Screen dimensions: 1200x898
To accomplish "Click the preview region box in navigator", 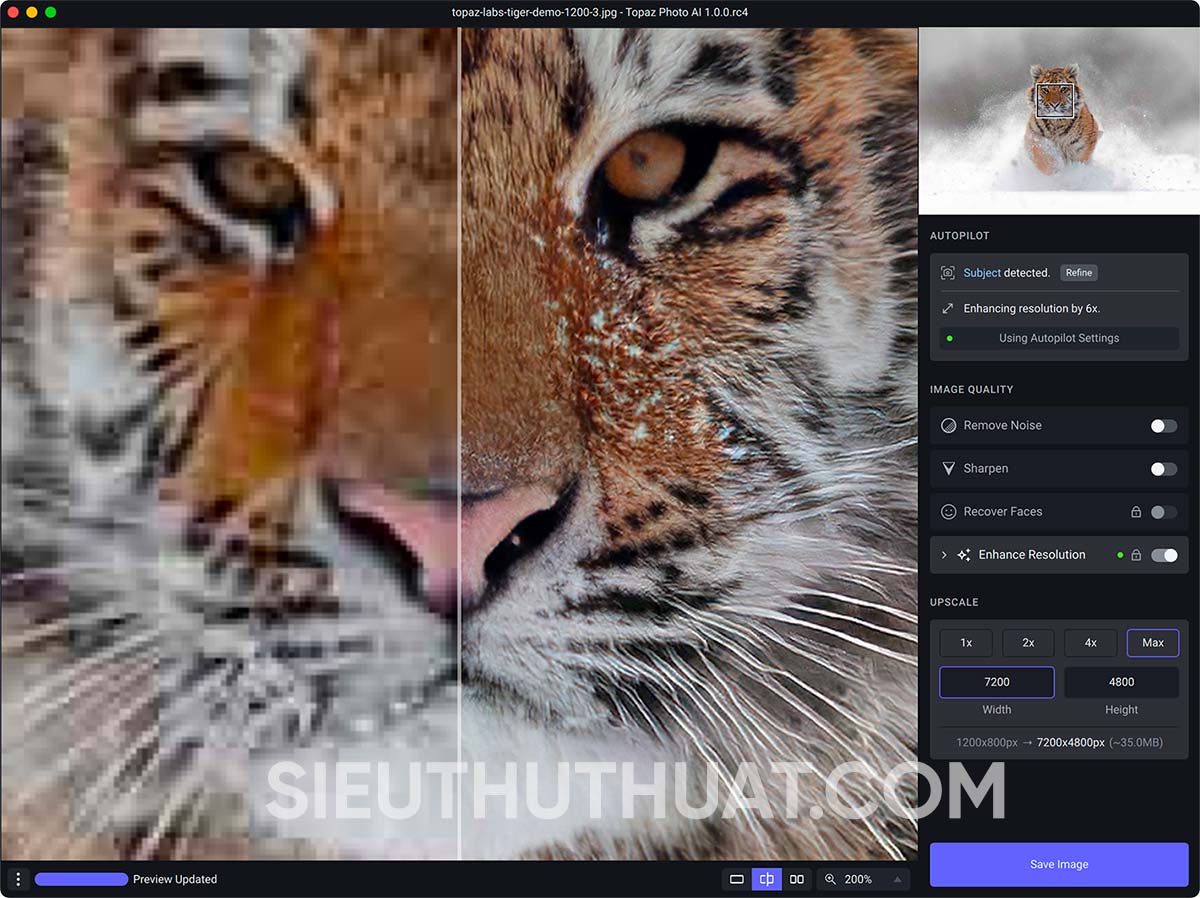I will point(1055,100).
